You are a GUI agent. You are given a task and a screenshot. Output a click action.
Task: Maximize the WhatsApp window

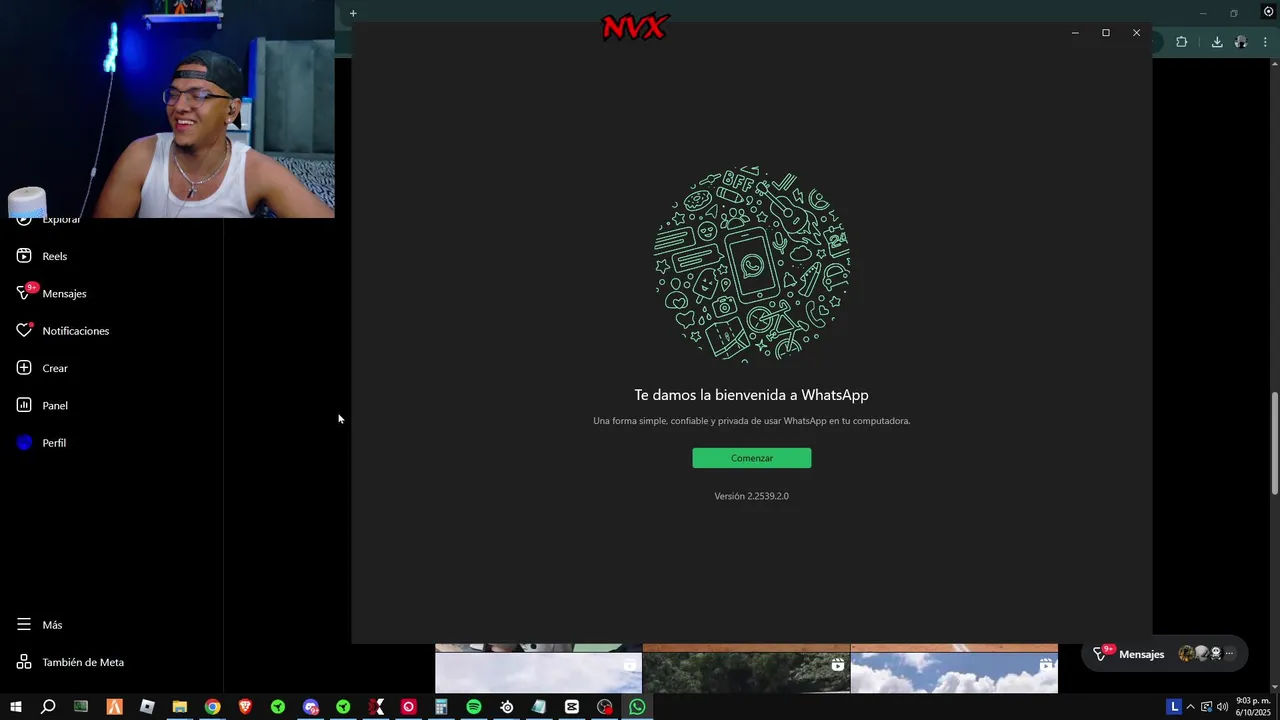pyautogui.click(x=1106, y=33)
